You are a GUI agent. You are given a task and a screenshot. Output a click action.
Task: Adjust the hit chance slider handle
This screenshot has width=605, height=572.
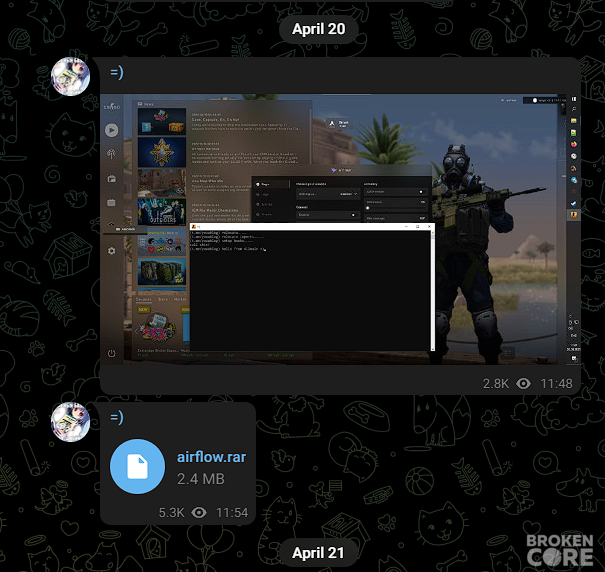coord(368,208)
